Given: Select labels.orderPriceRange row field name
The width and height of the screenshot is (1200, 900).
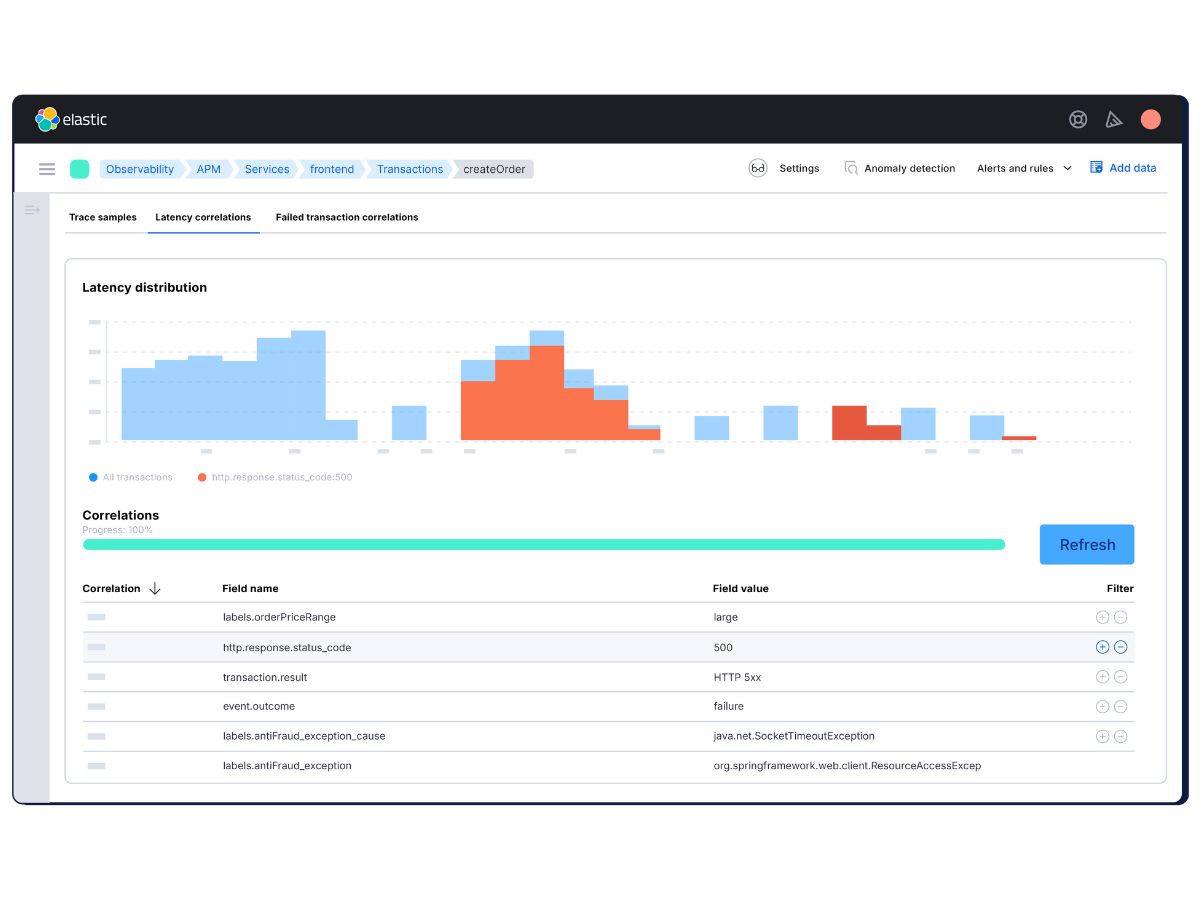Looking at the screenshot, I should click(x=279, y=618).
